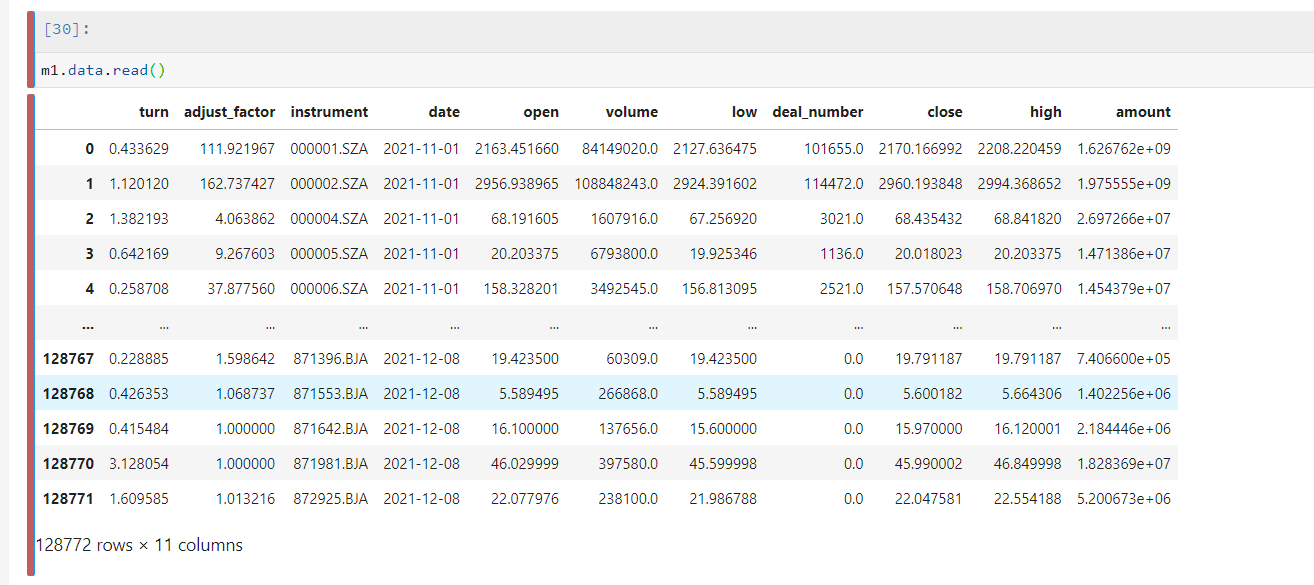Click turn value 0.433629
1314x585 pixels.
tap(139, 149)
